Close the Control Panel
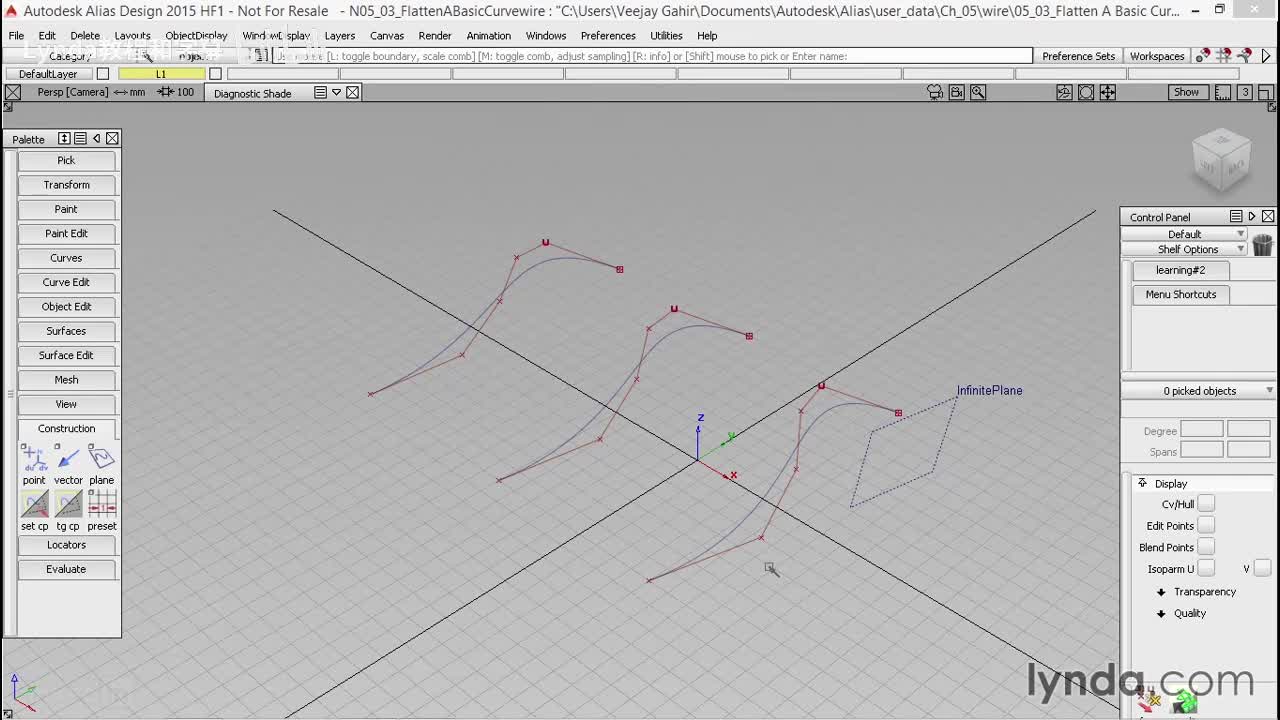Viewport: 1280px width, 720px height. click(x=1268, y=216)
